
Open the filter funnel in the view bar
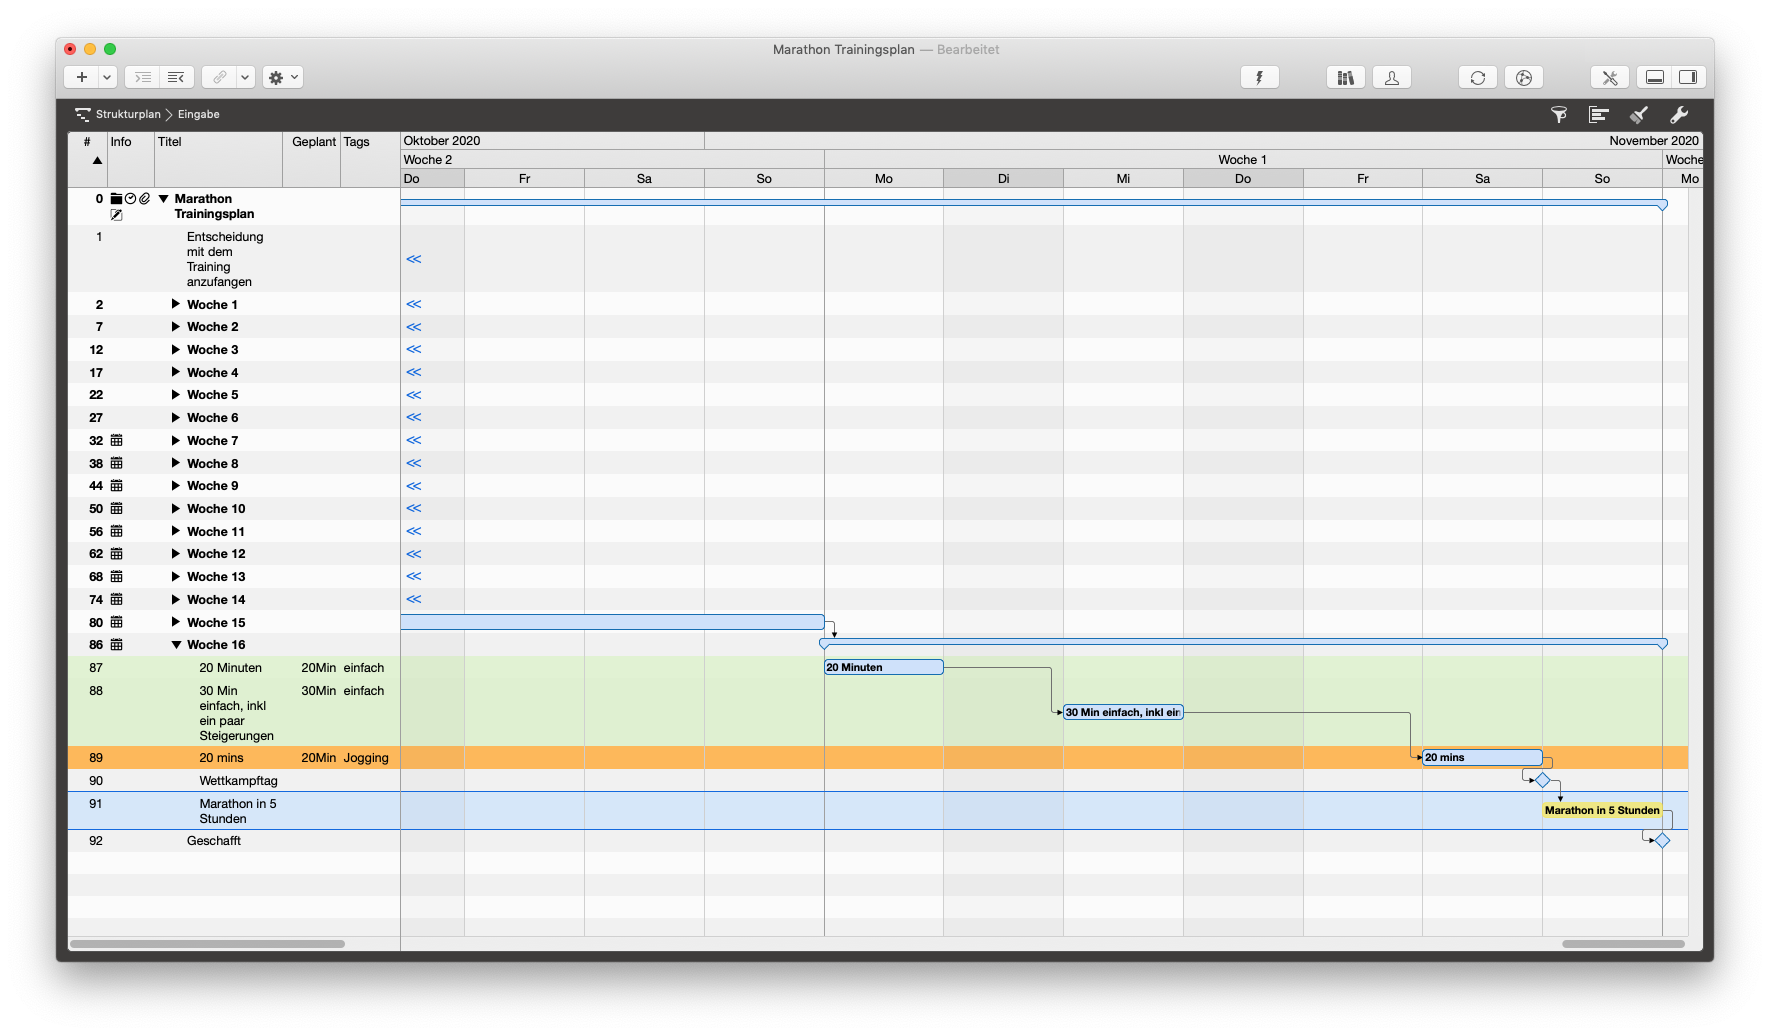[x=1558, y=115]
